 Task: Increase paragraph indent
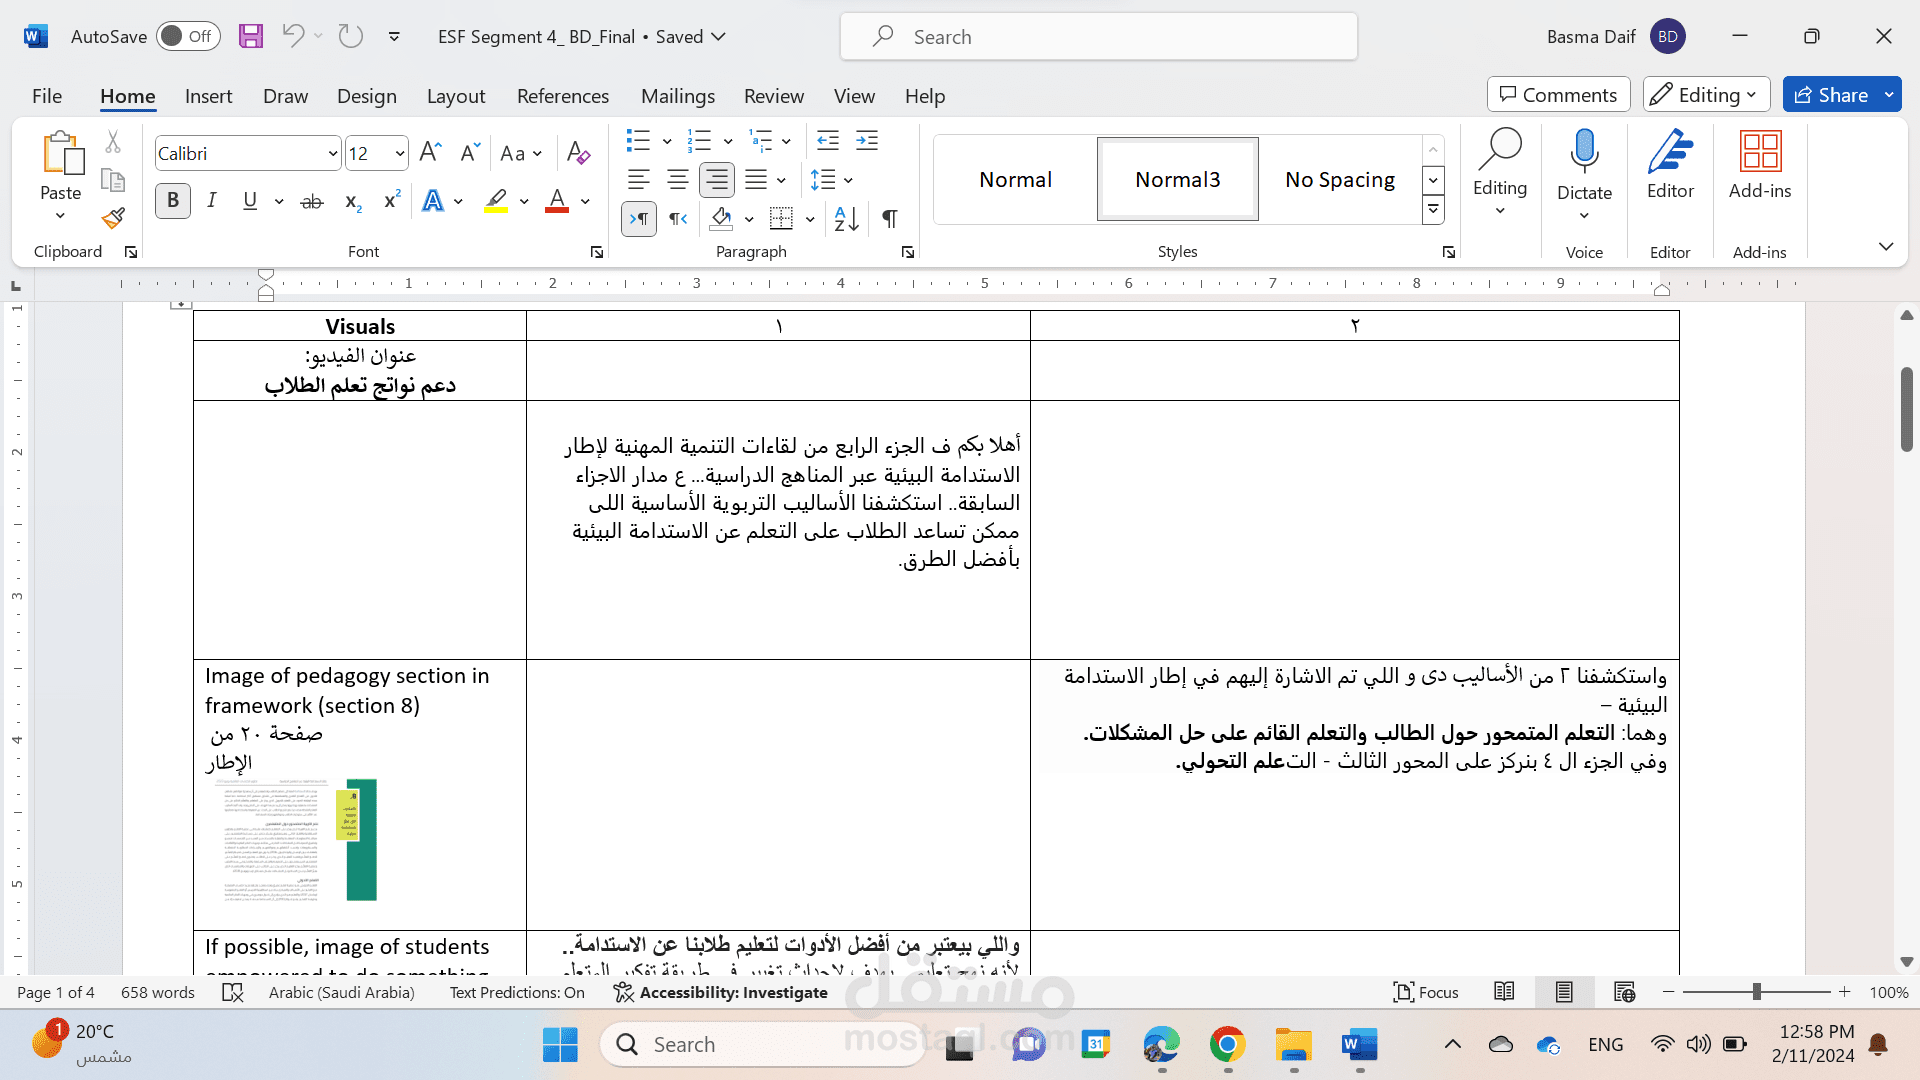[867, 140]
